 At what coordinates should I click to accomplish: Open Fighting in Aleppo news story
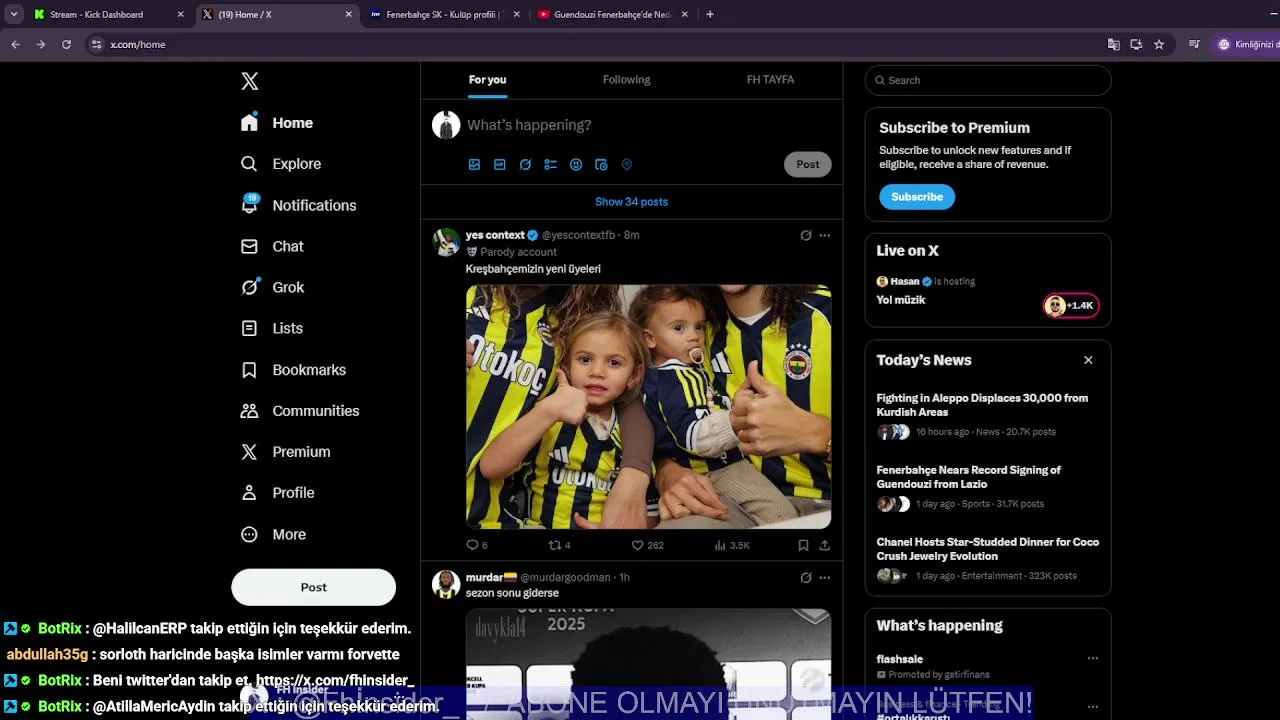click(988, 415)
